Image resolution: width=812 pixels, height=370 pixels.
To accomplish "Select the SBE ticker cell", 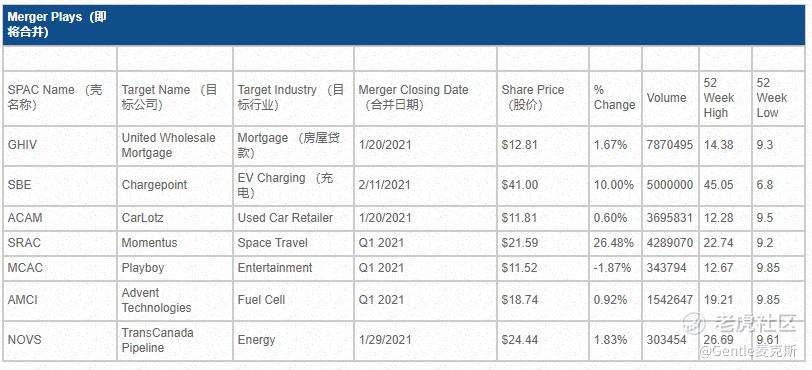I will (19, 185).
